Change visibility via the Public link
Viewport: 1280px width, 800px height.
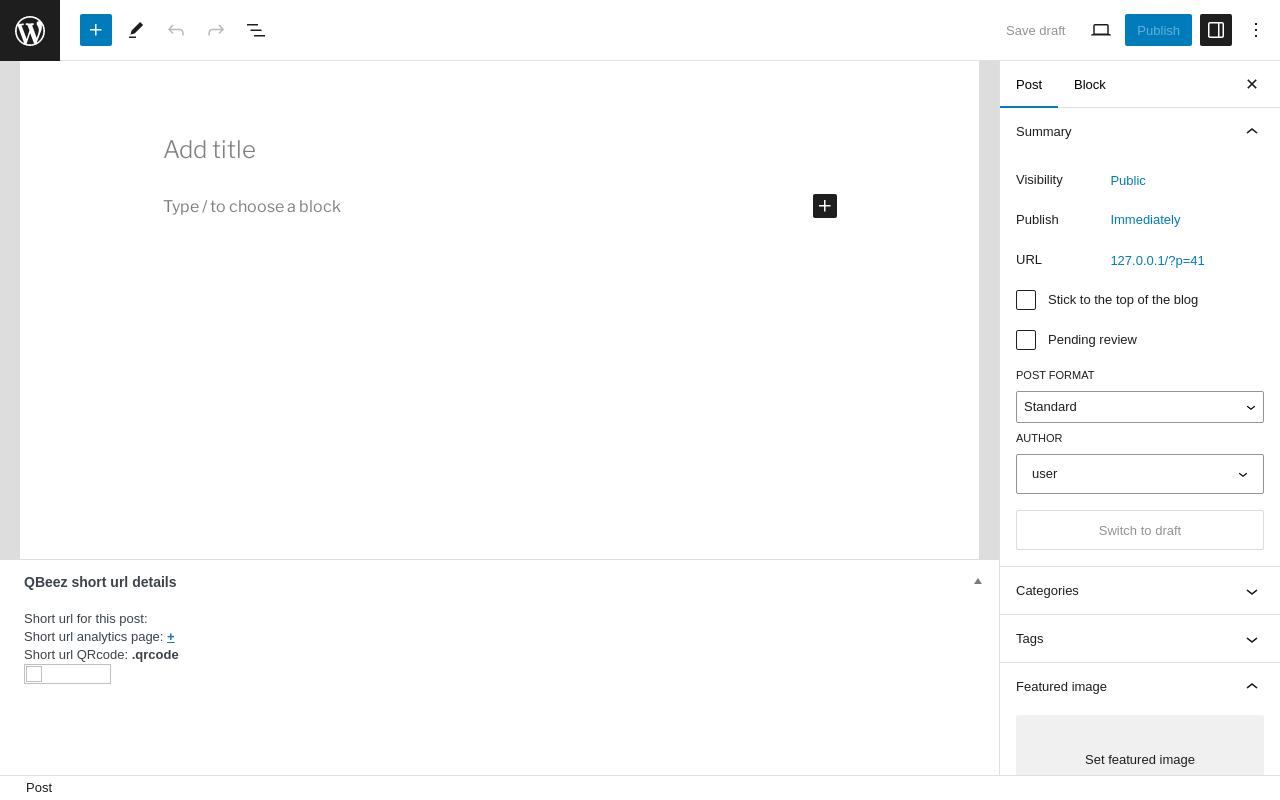(x=1128, y=181)
